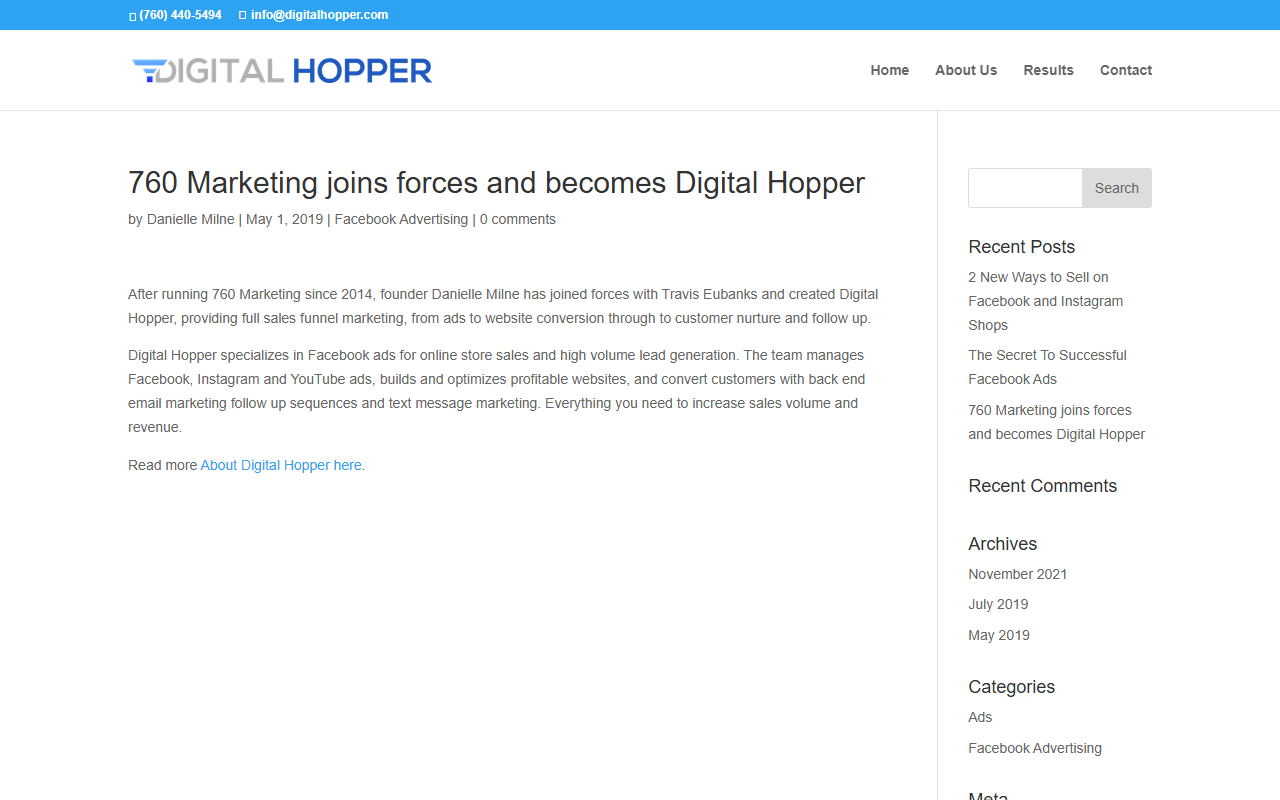Click the Recent Posts heading
The width and height of the screenshot is (1280, 800).
1022,247
